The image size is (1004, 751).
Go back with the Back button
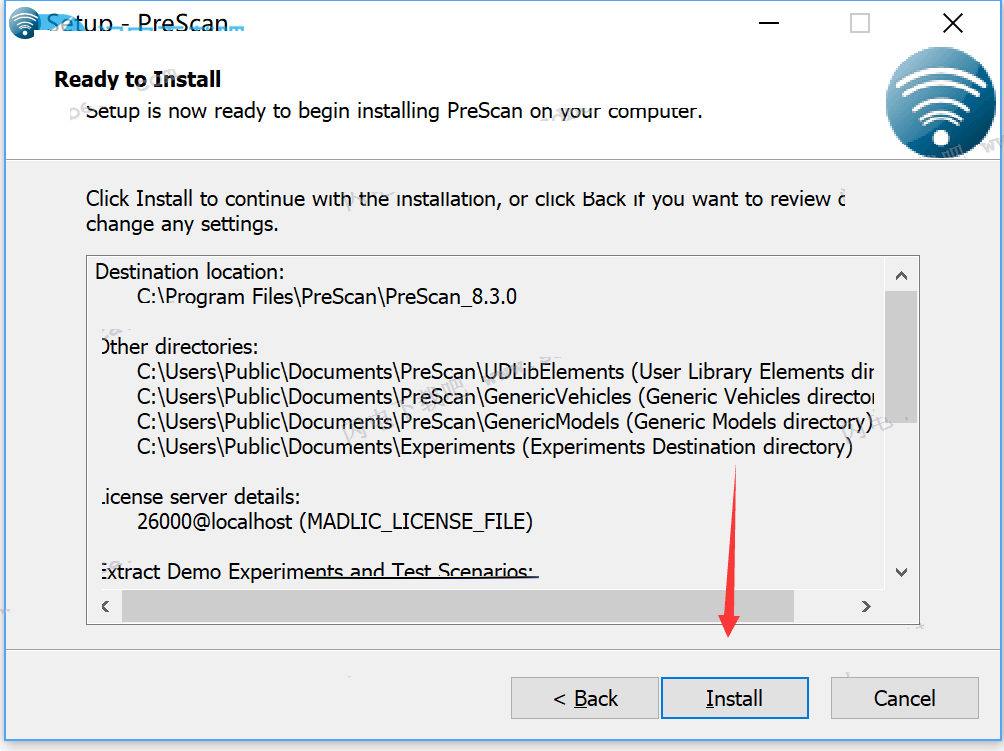585,698
